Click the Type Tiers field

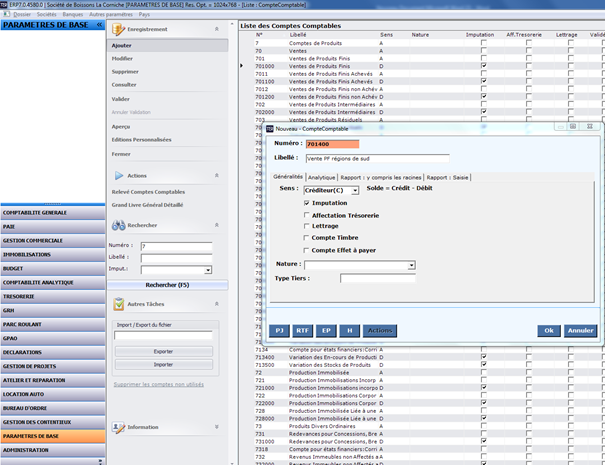click(x=378, y=278)
